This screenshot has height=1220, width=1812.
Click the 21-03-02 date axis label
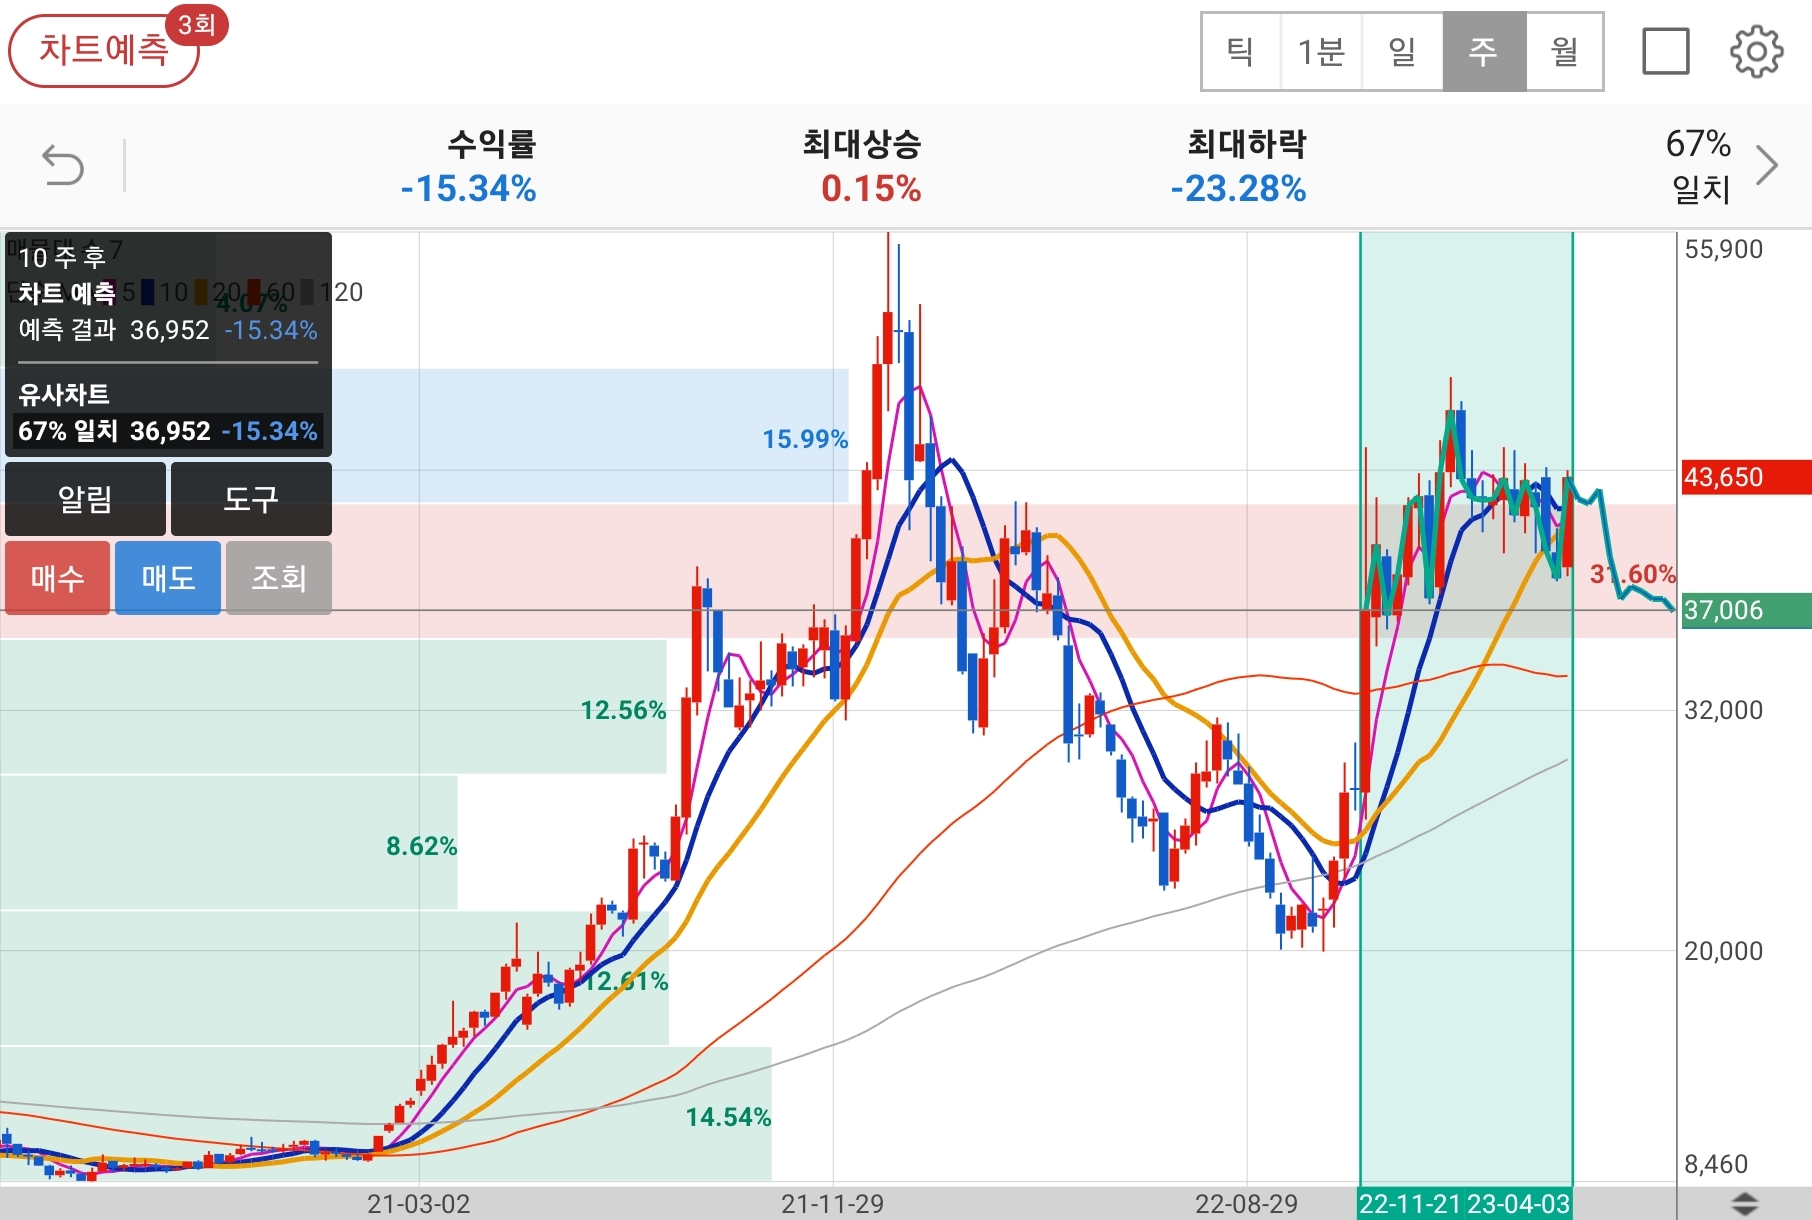coord(418,1203)
